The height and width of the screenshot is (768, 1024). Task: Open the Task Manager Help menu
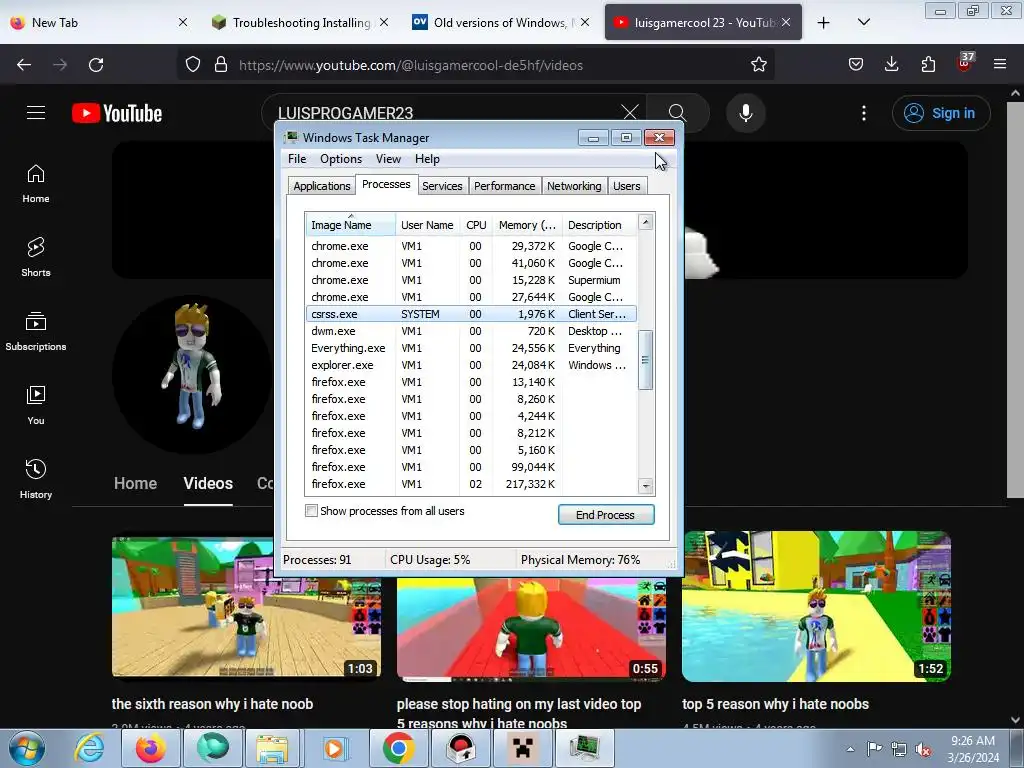coord(427,159)
